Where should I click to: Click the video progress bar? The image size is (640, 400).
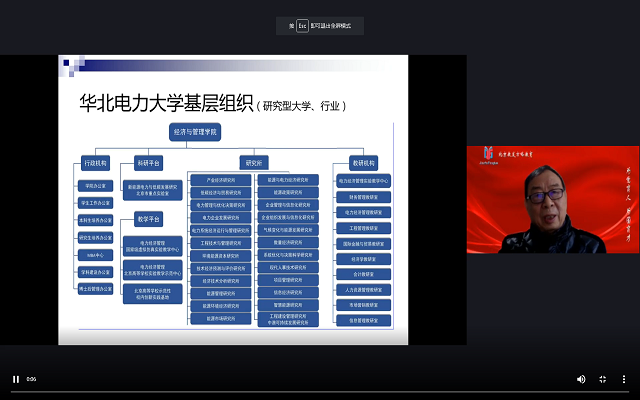point(320,391)
